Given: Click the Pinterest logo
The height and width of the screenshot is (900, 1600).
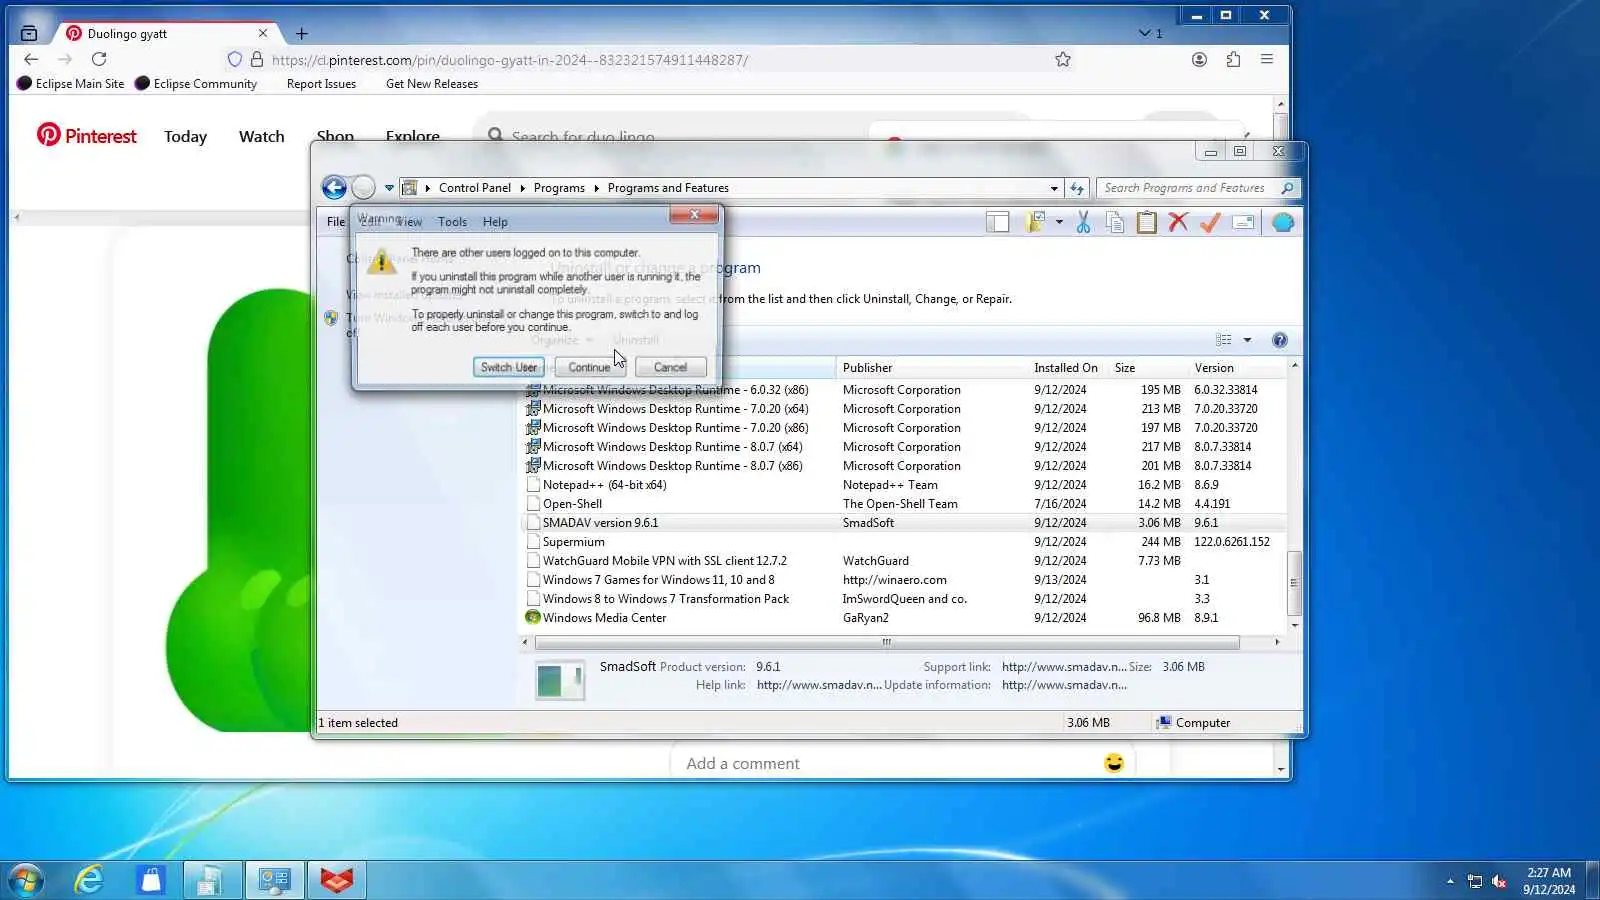Looking at the screenshot, I should (87, 136).
